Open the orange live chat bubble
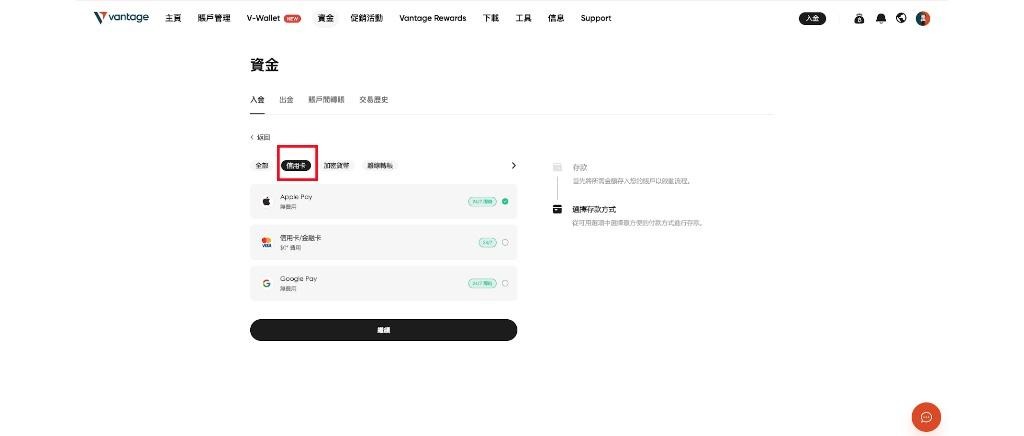Viewport: 1024px width, 436px height. pos(926,417)
